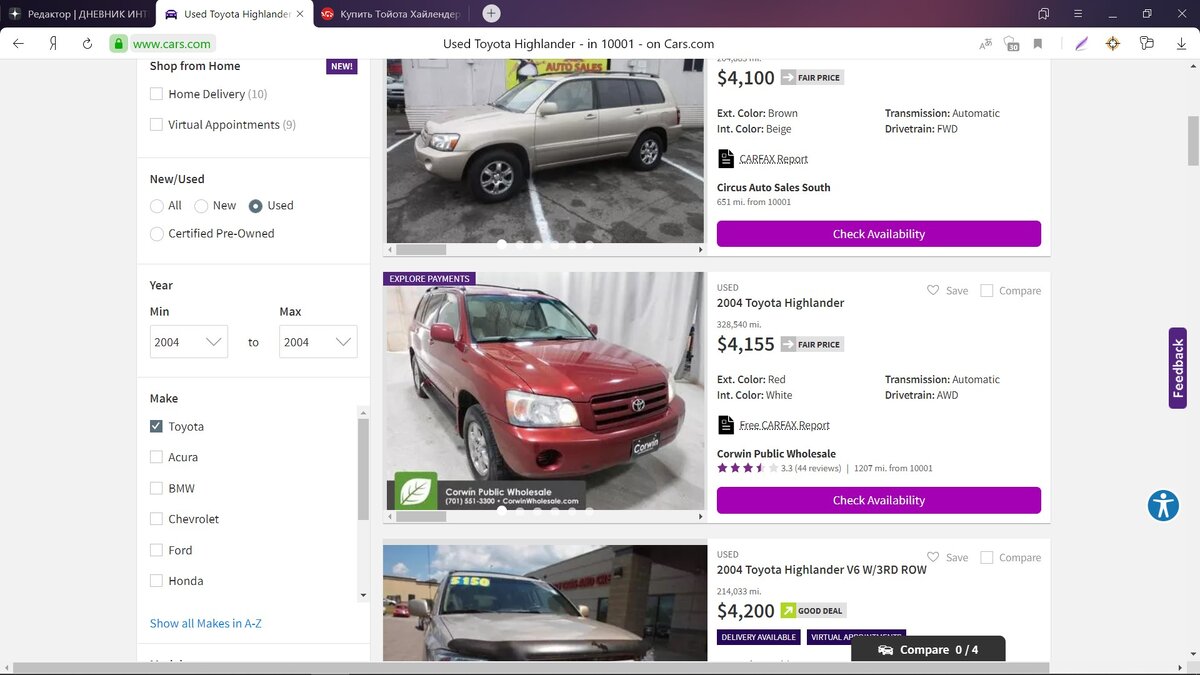
Task: Open the Max year dropdown
Action: [318, 342]
